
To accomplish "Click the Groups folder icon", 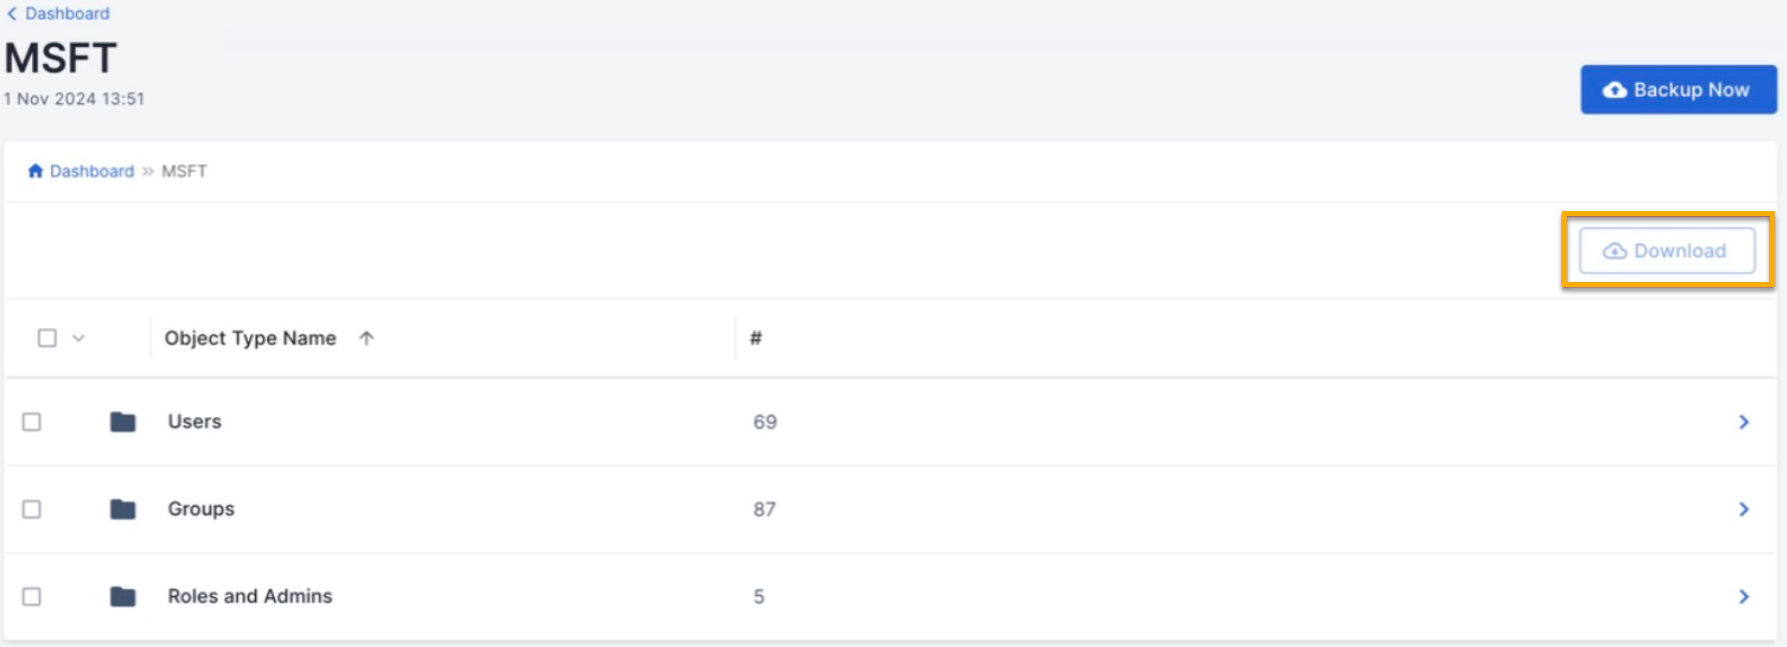I will click(123, 510).
